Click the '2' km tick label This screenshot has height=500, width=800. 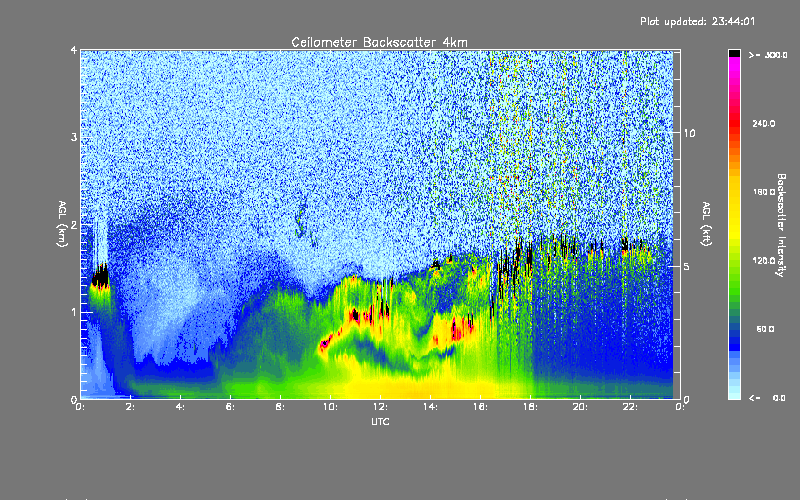pyautogui.click(x=74, y=224)
